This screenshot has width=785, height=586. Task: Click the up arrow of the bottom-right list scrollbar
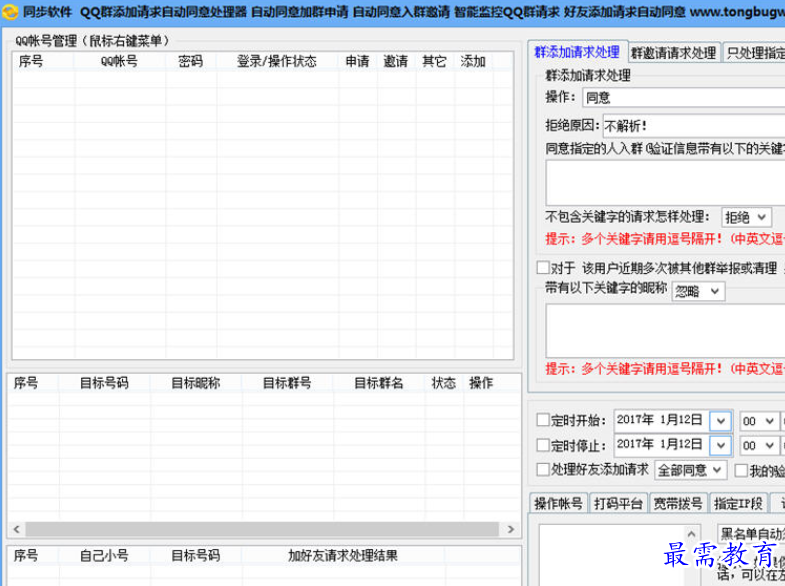[x=691, y=534]
